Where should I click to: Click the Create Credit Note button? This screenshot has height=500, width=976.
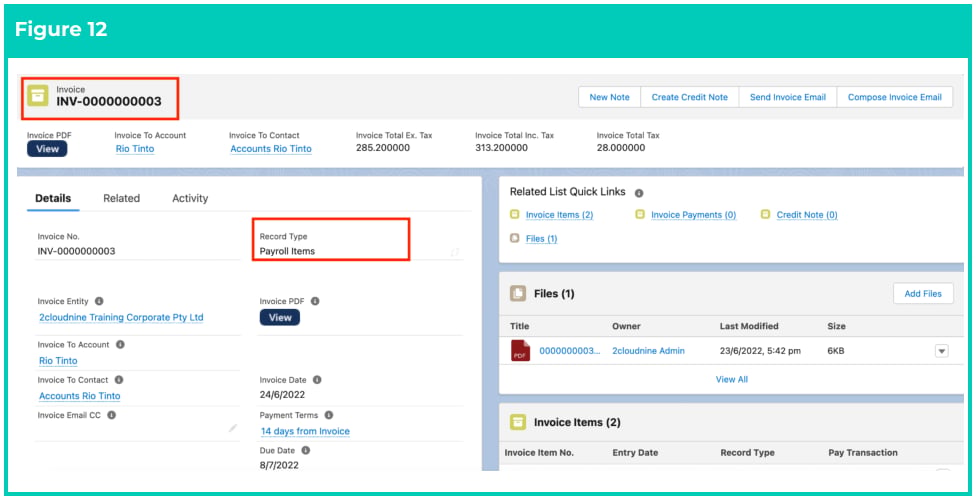pos(690,97)
